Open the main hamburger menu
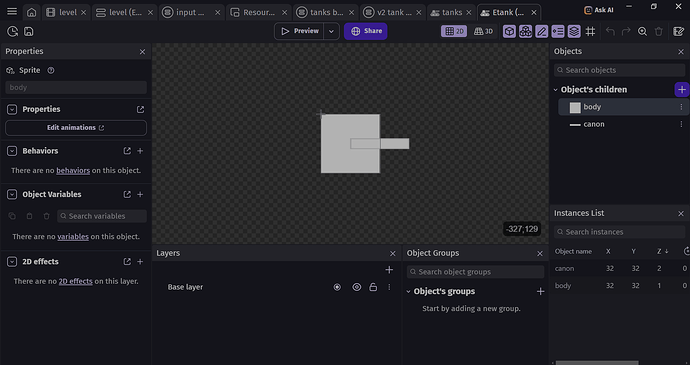Viewport: 690px width, 365px height. tap(12, 12)
